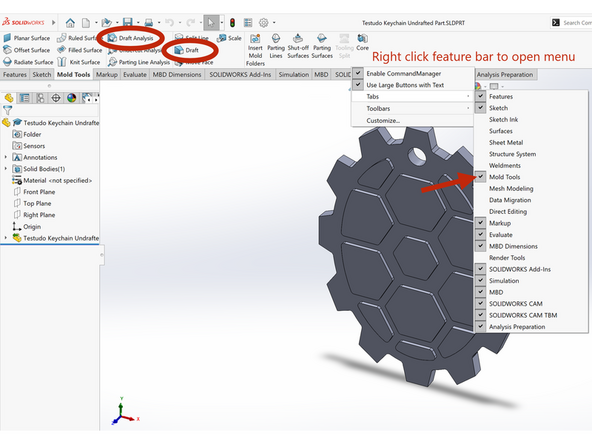Screen dimensions: 592x444
Task: Switch to the Analysis Preparation tab
Action: pyautogui.click(x=505, y=74)
